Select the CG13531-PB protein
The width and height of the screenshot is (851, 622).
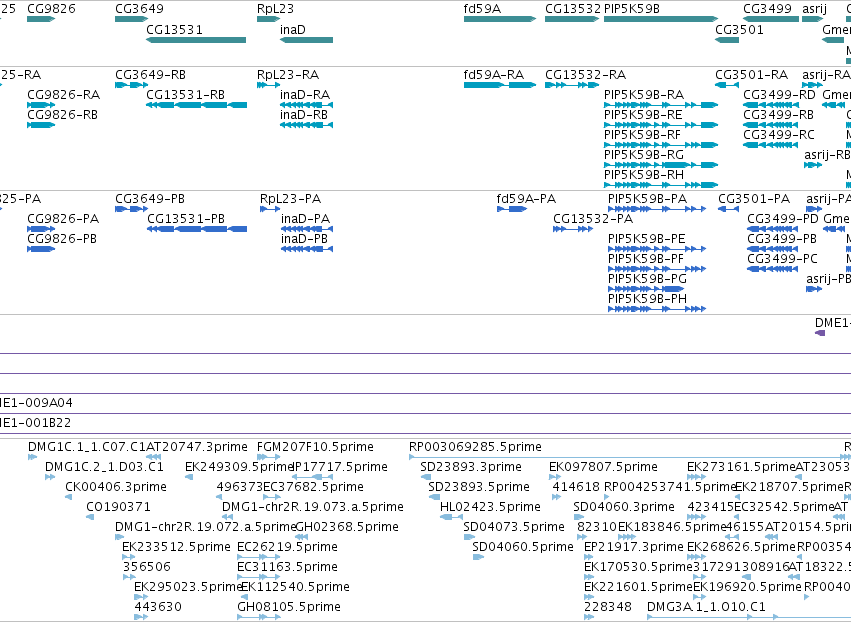pos(197,229)
